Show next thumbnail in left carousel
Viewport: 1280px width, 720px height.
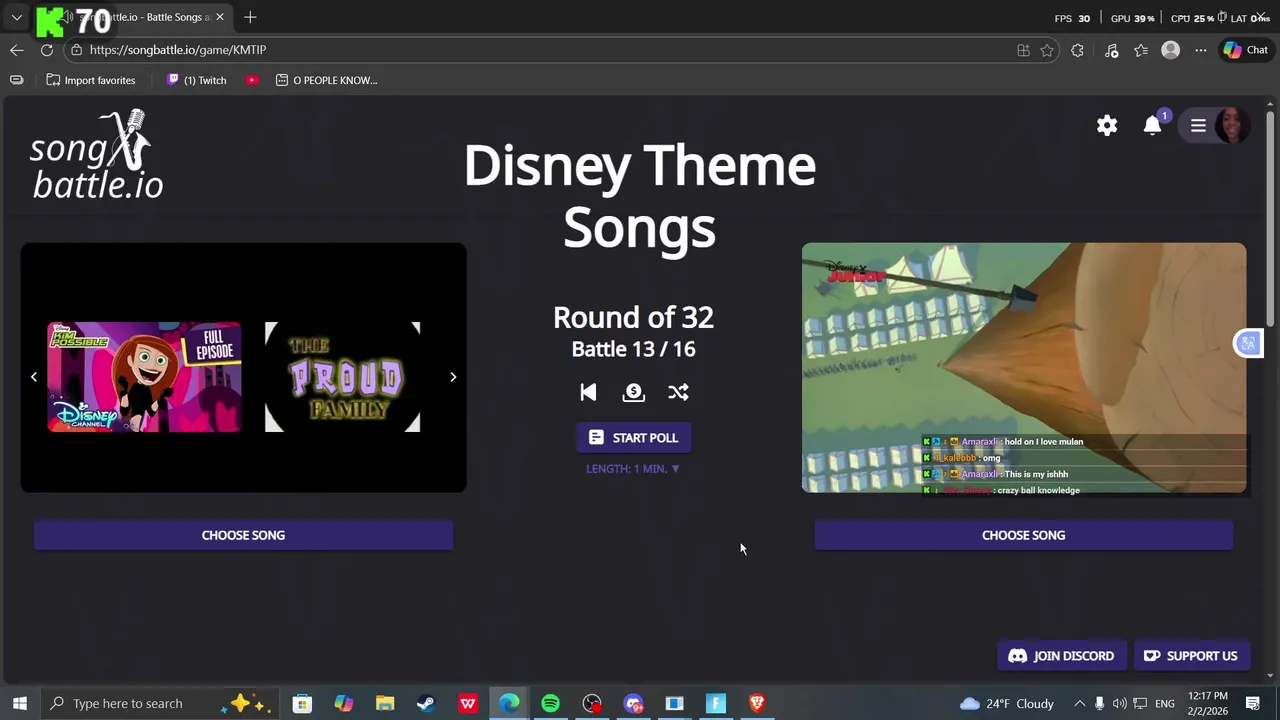click(453, 377)
